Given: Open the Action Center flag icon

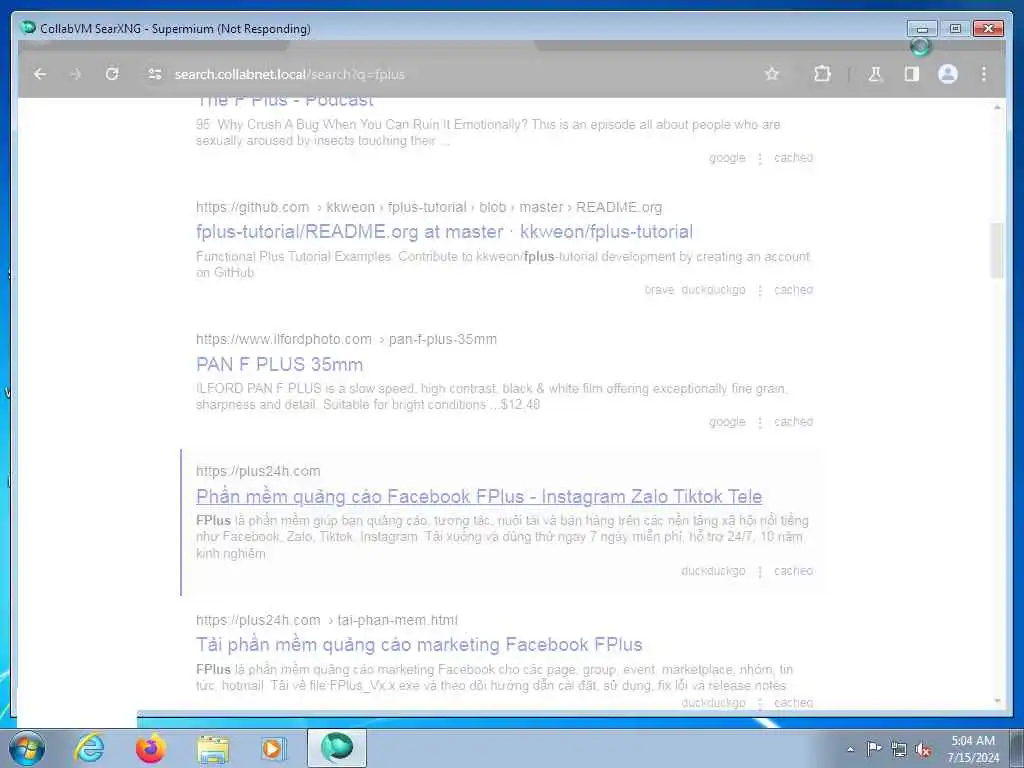Looking at the screenshot, I should tap(874, 748).
